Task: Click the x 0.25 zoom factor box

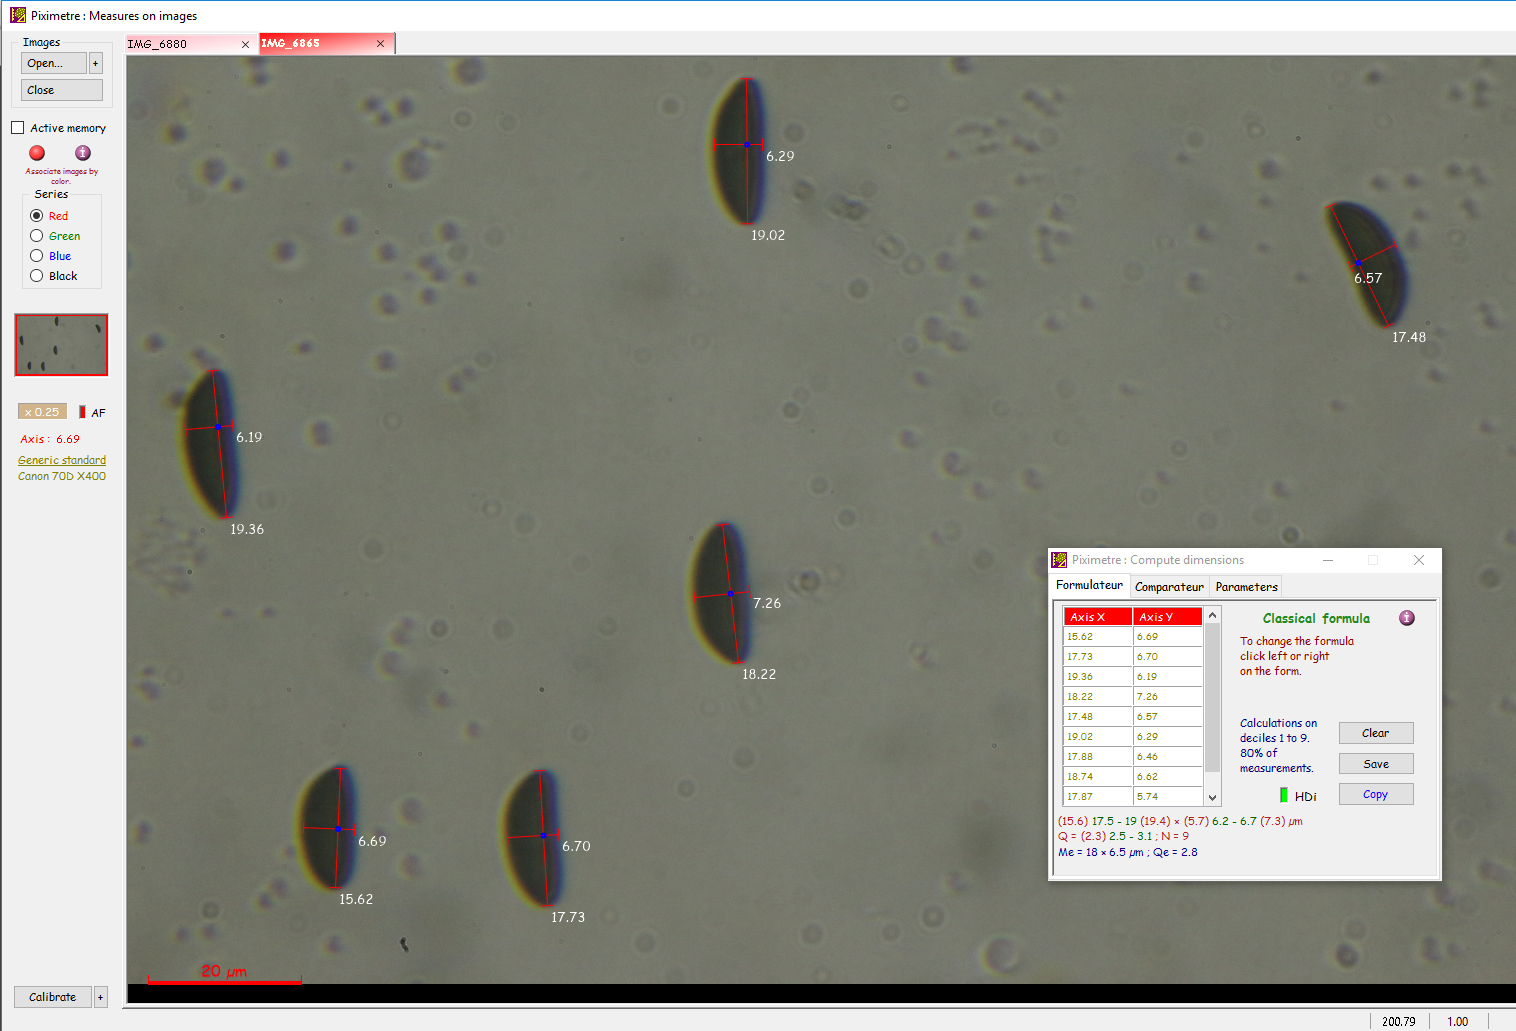Action: tap(42, 412)
